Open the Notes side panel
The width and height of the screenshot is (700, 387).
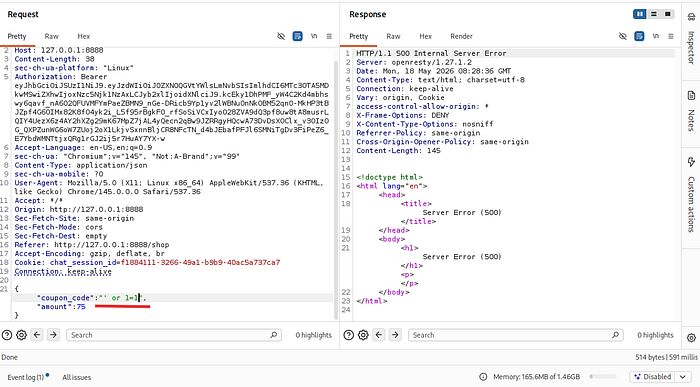pos(691,111)
